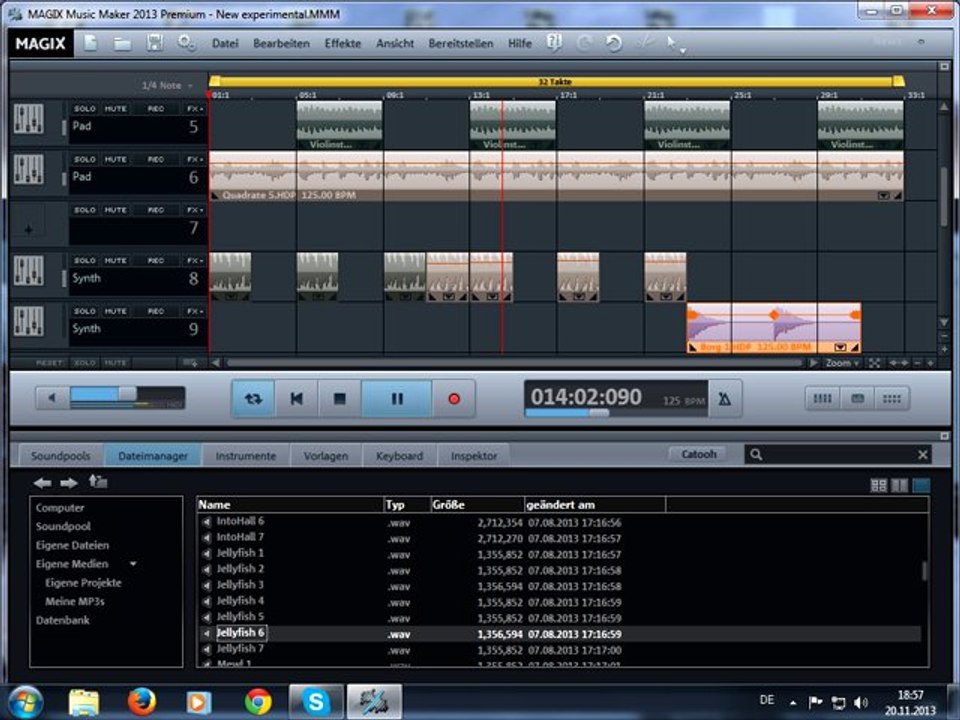Click the undo arrow in toolbar

[614, 43]
